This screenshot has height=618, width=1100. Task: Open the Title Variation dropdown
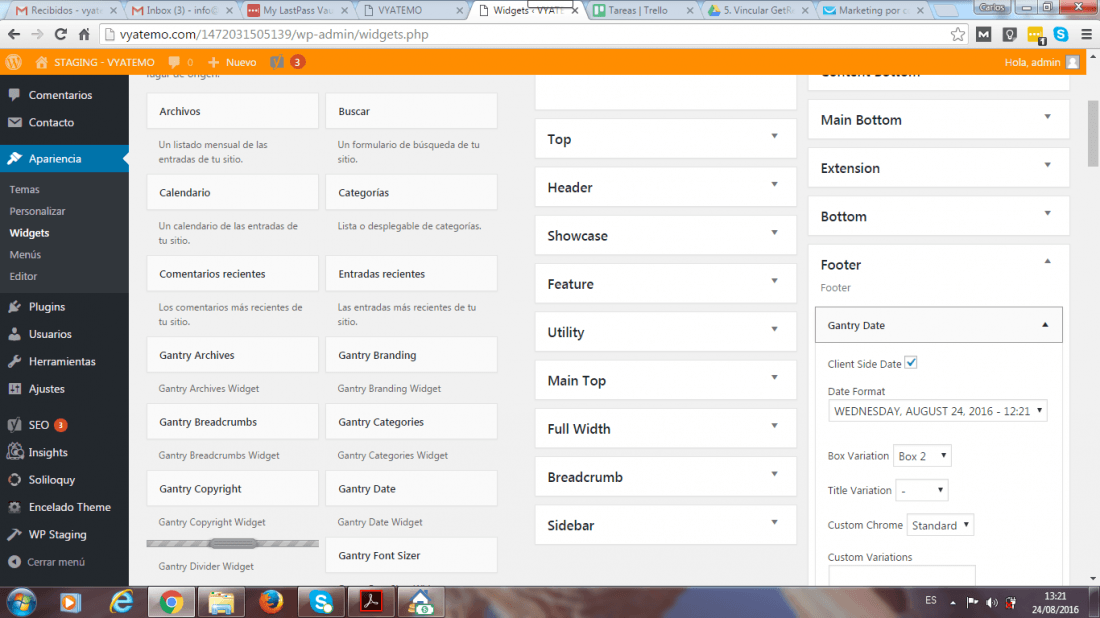tap(922, 490)
